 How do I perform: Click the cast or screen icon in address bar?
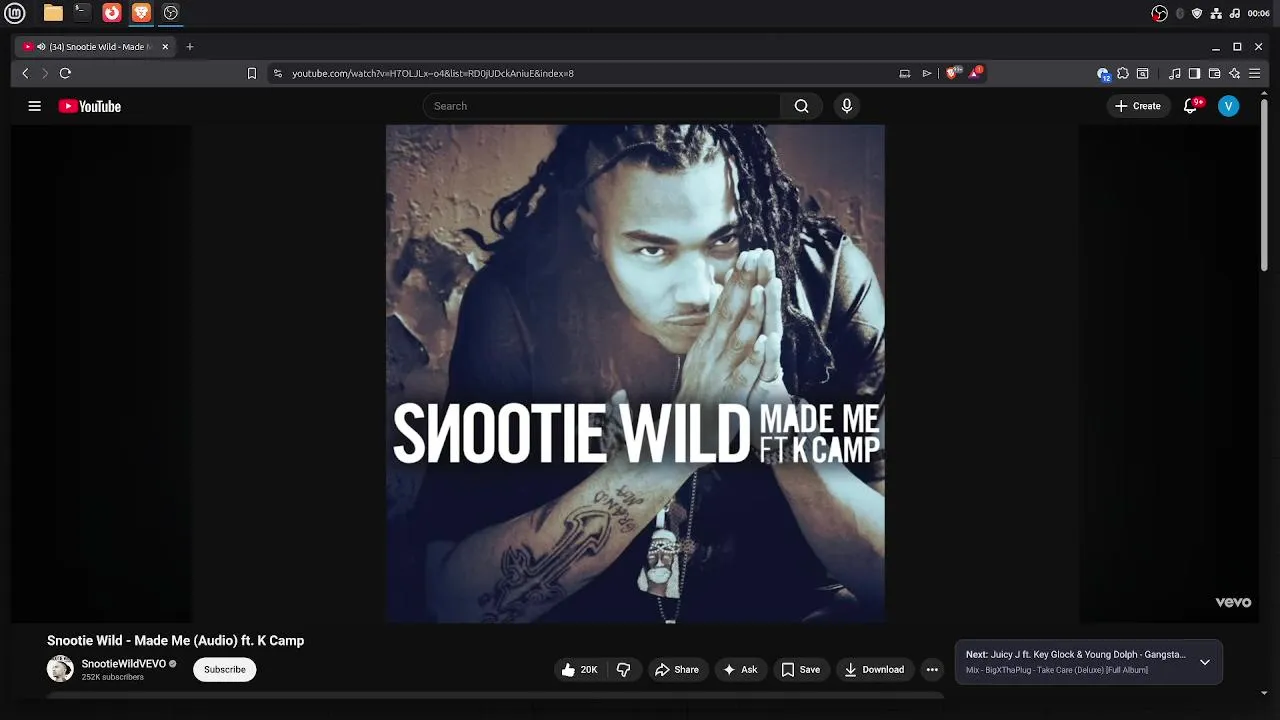point(905,73)
